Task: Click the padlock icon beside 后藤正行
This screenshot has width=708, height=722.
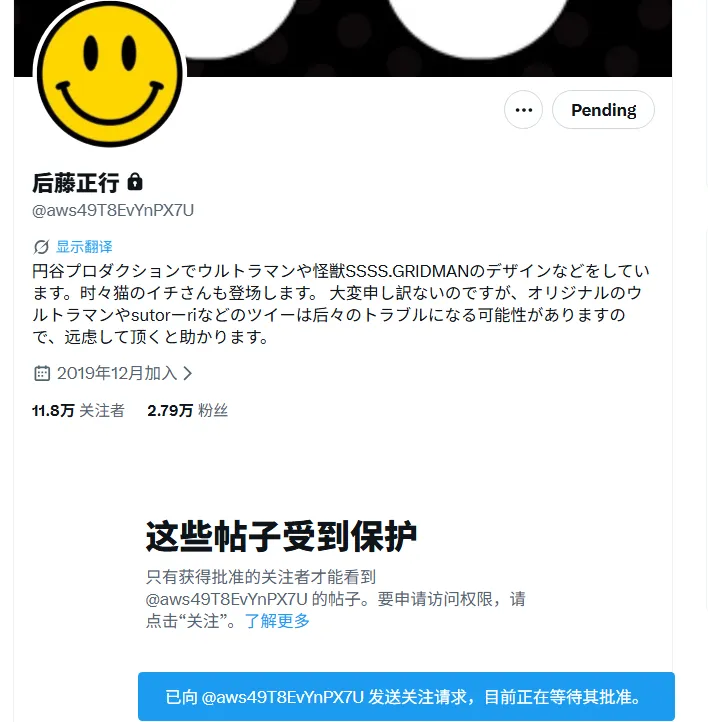Action: [x=135, y=182]
